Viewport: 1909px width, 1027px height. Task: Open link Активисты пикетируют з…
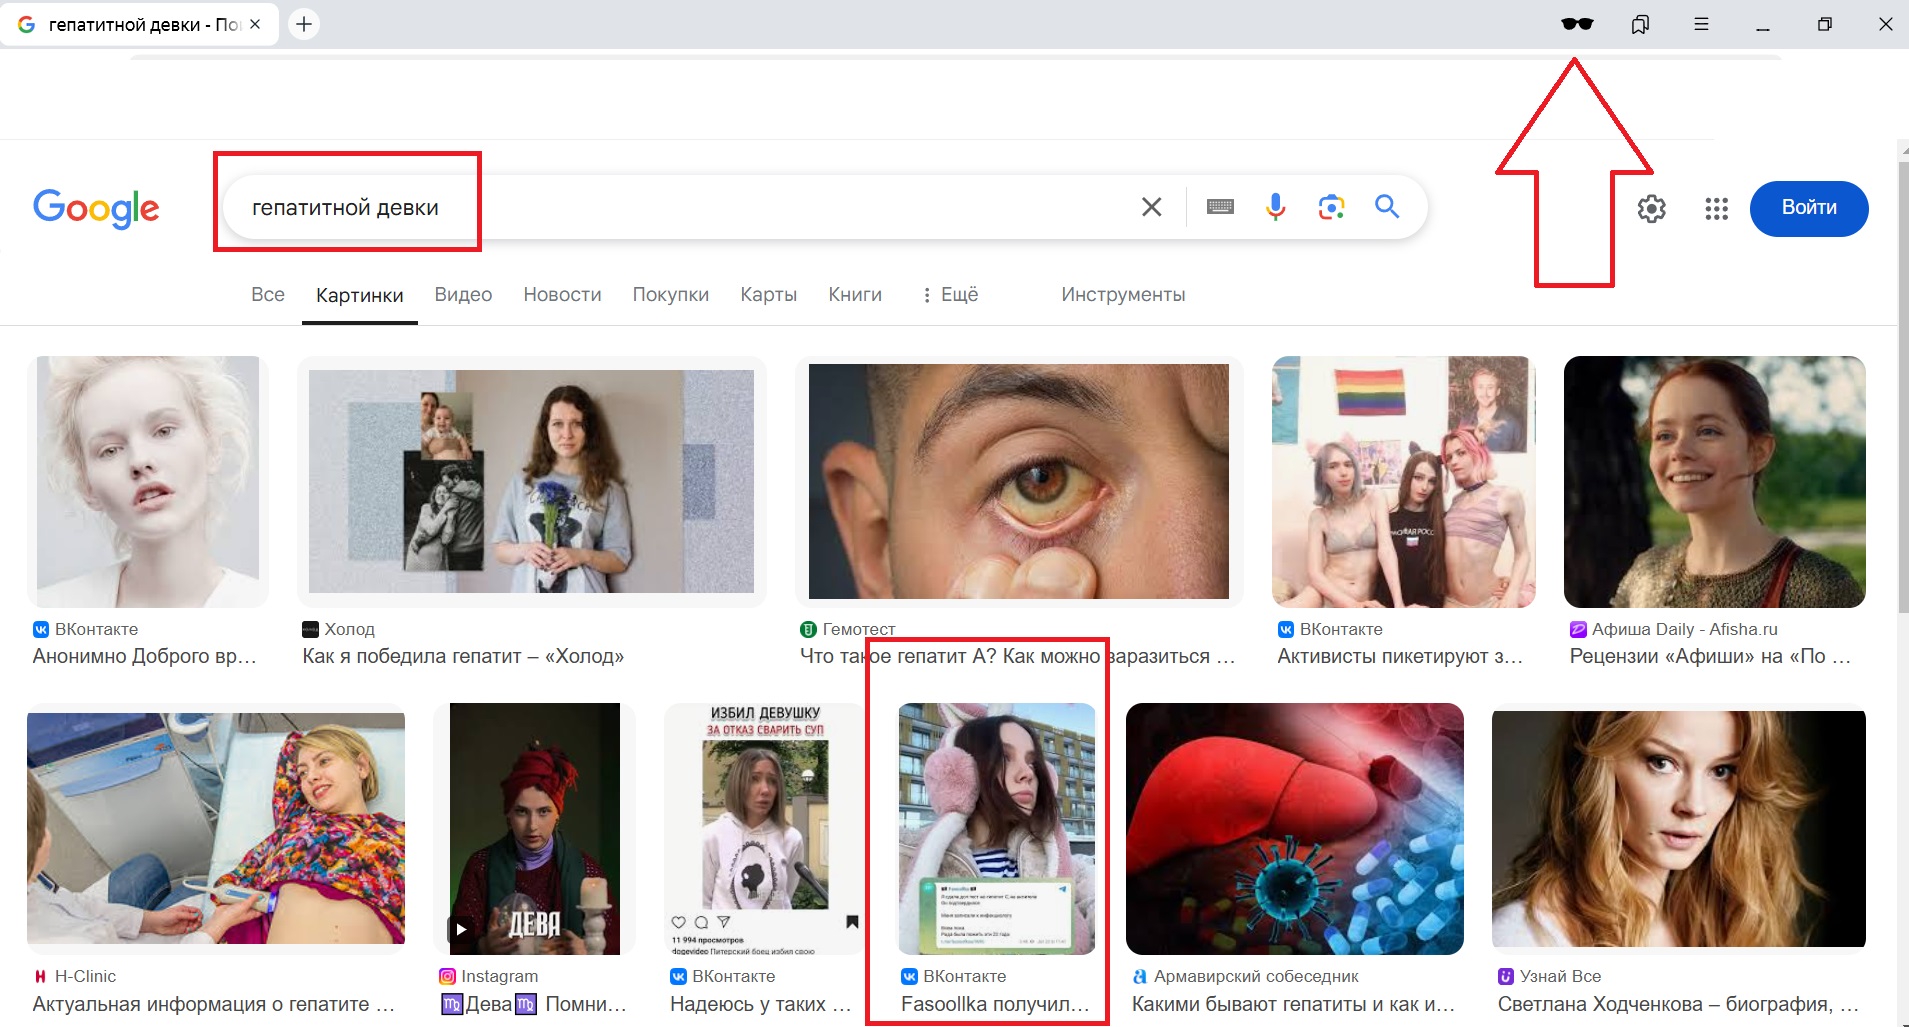click(1400, 656)
